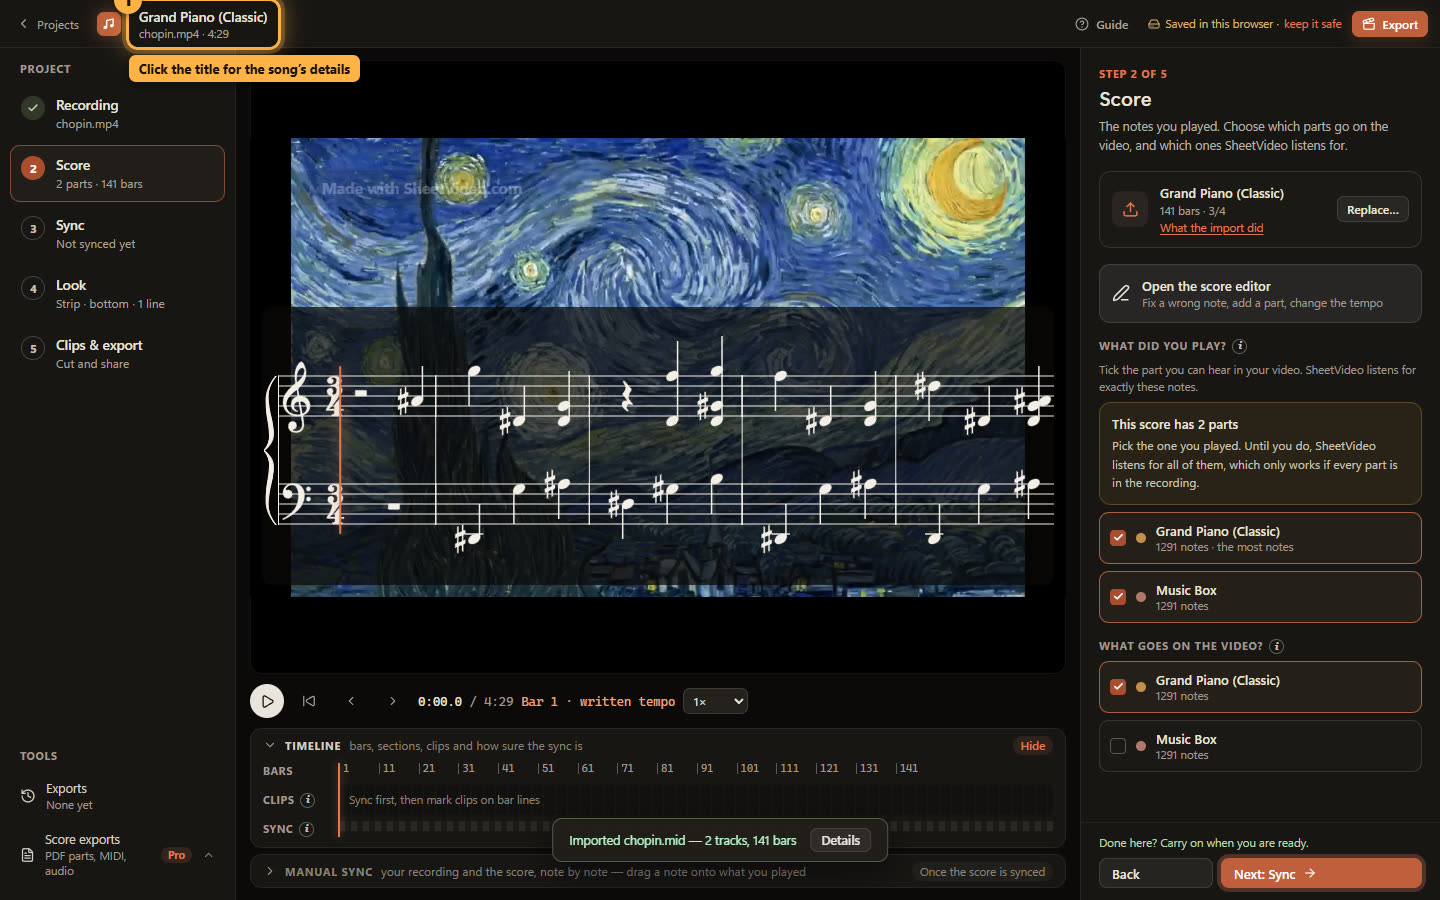
Task: Click Next: Sync button
Action: click(1321, 874)
